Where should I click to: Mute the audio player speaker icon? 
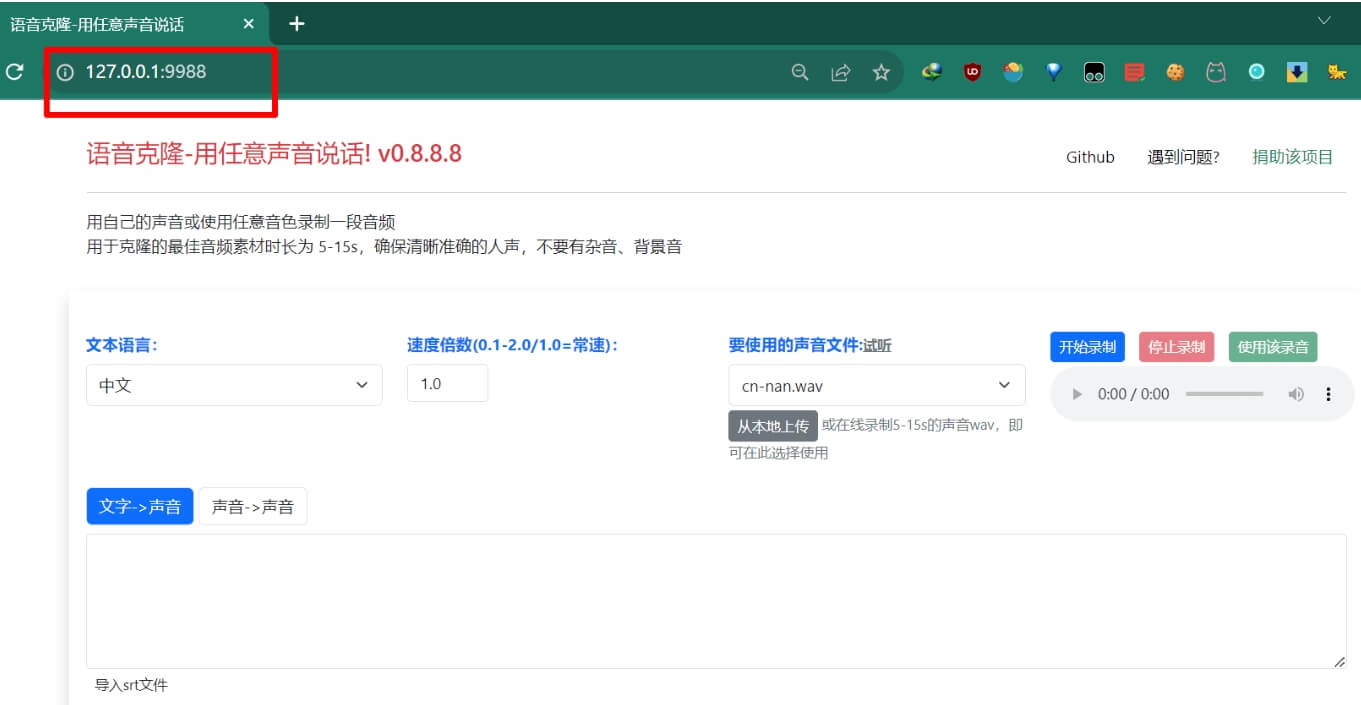pyautogui.click(x=1296, y=394)
